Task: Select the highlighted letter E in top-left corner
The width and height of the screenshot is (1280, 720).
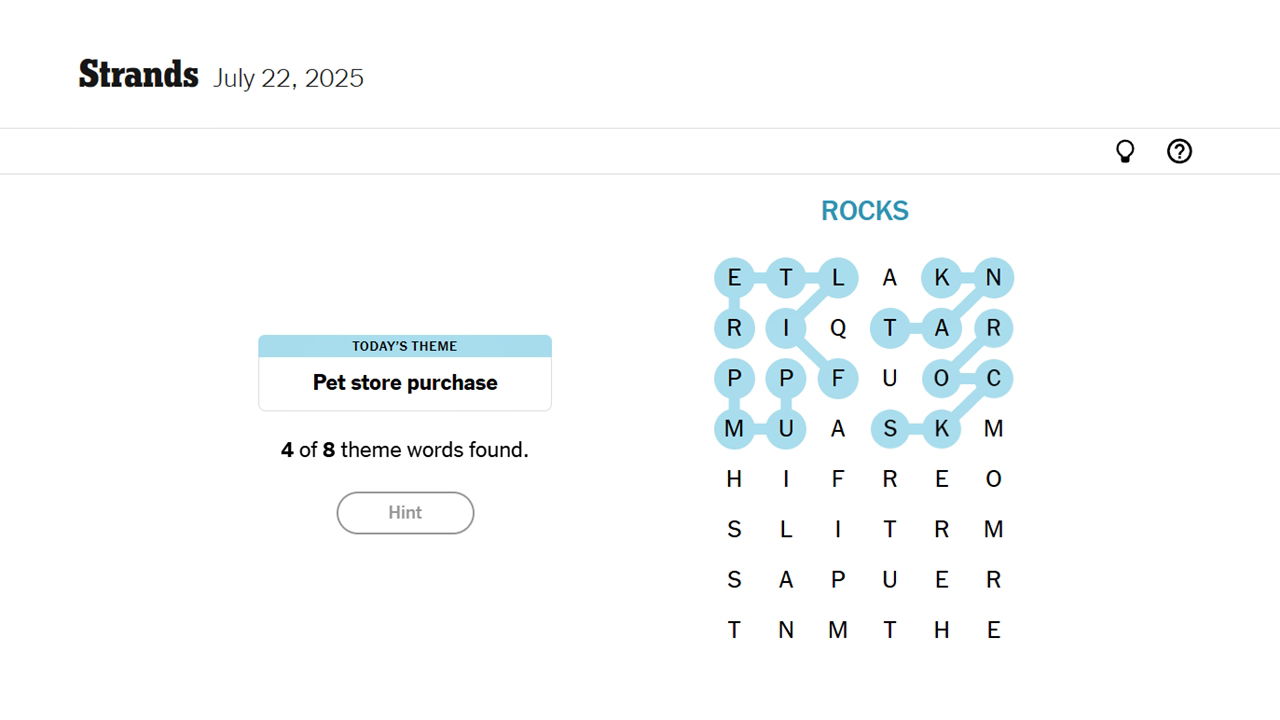Action: pos(734,278)
